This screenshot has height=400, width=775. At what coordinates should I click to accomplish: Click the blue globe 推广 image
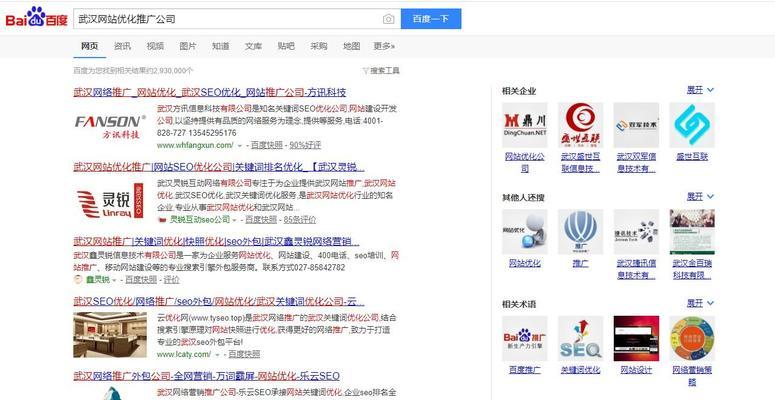pos(581,232)
